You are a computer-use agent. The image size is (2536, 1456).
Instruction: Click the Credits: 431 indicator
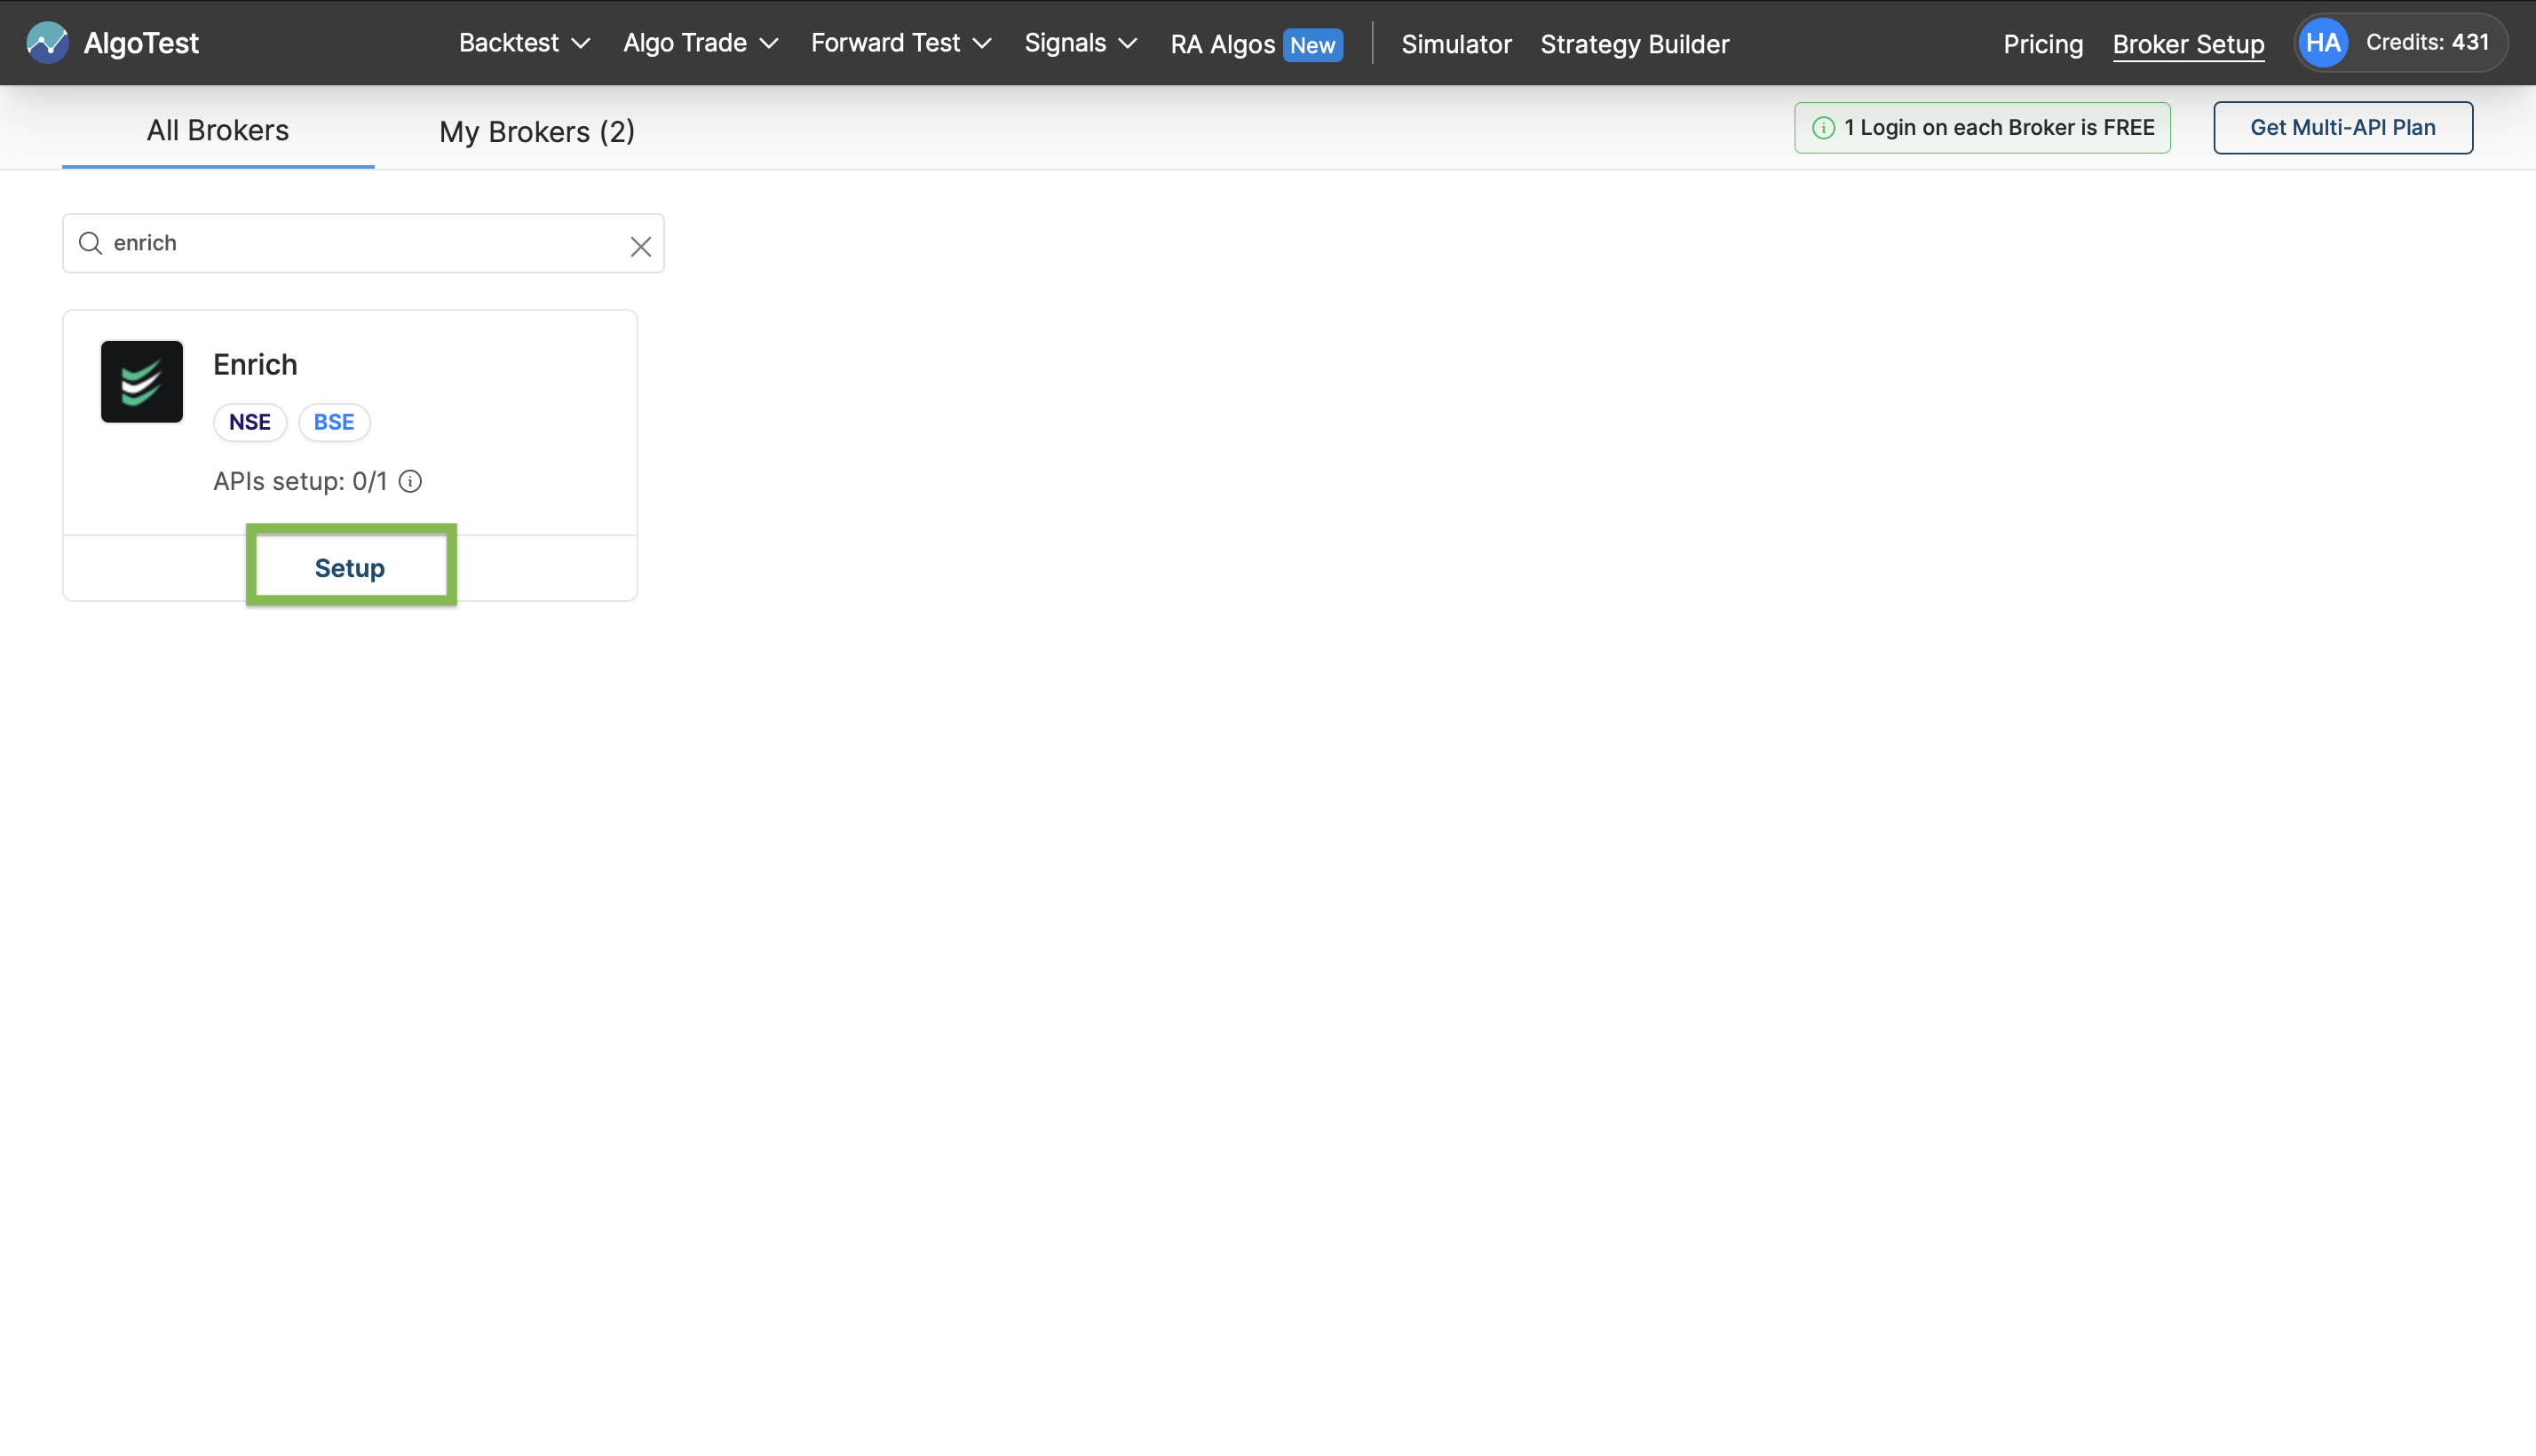(2427, 42)
